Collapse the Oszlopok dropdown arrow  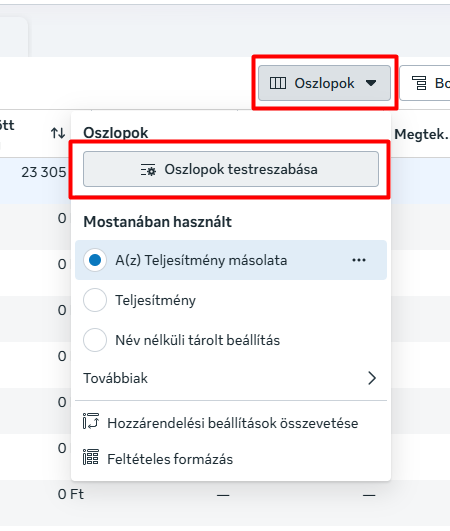click(x=371, y=83)
